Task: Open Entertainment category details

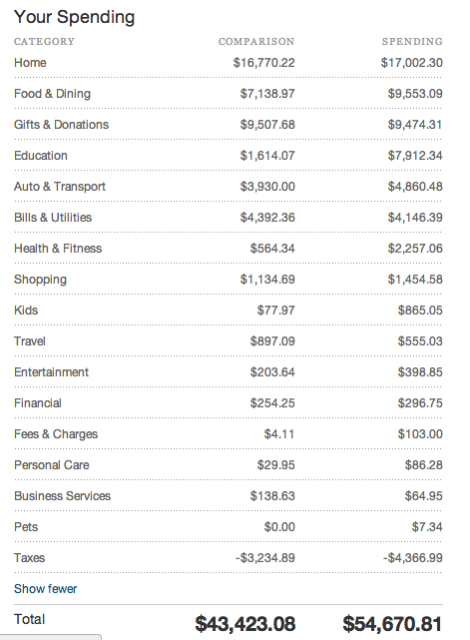Action: click(51, 372)
